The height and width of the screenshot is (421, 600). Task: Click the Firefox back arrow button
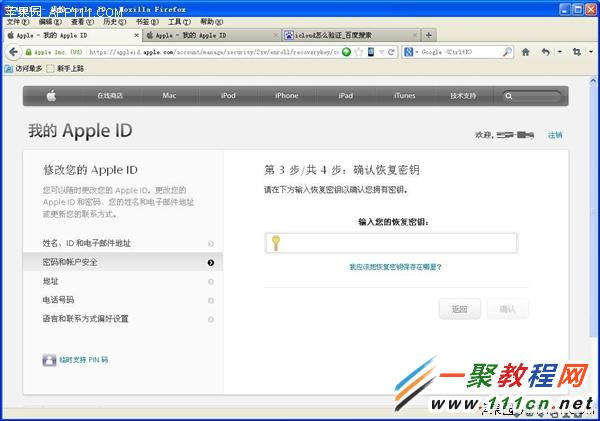pos(13,52)
